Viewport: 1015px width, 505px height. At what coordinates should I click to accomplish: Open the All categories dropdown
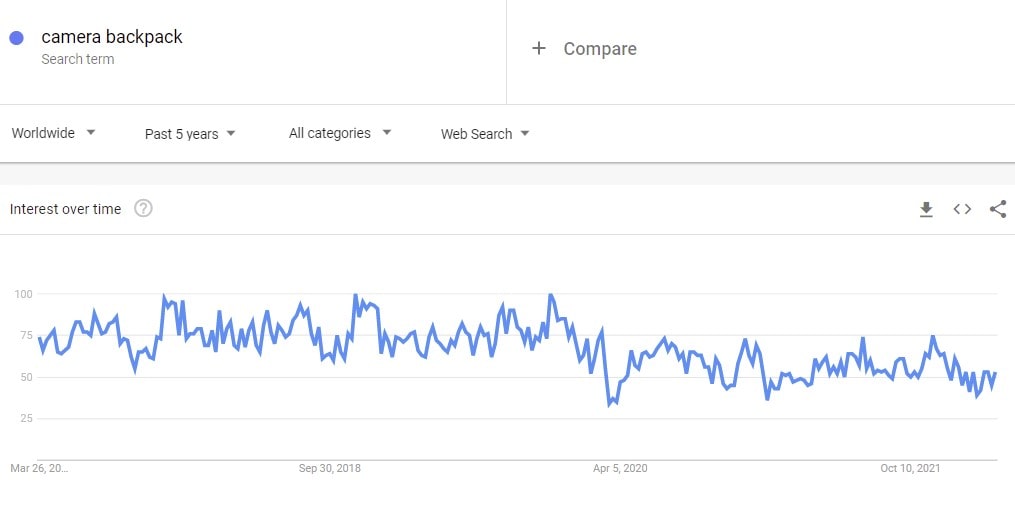[x=340, y=133]
